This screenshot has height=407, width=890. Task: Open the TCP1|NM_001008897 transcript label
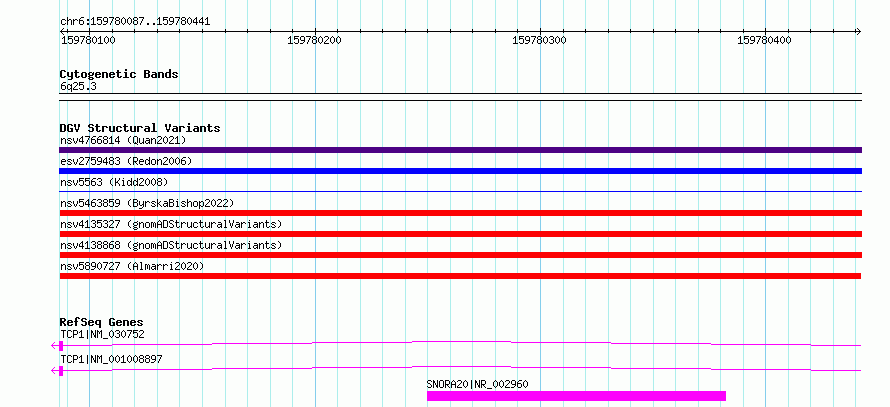click(111, 359)
